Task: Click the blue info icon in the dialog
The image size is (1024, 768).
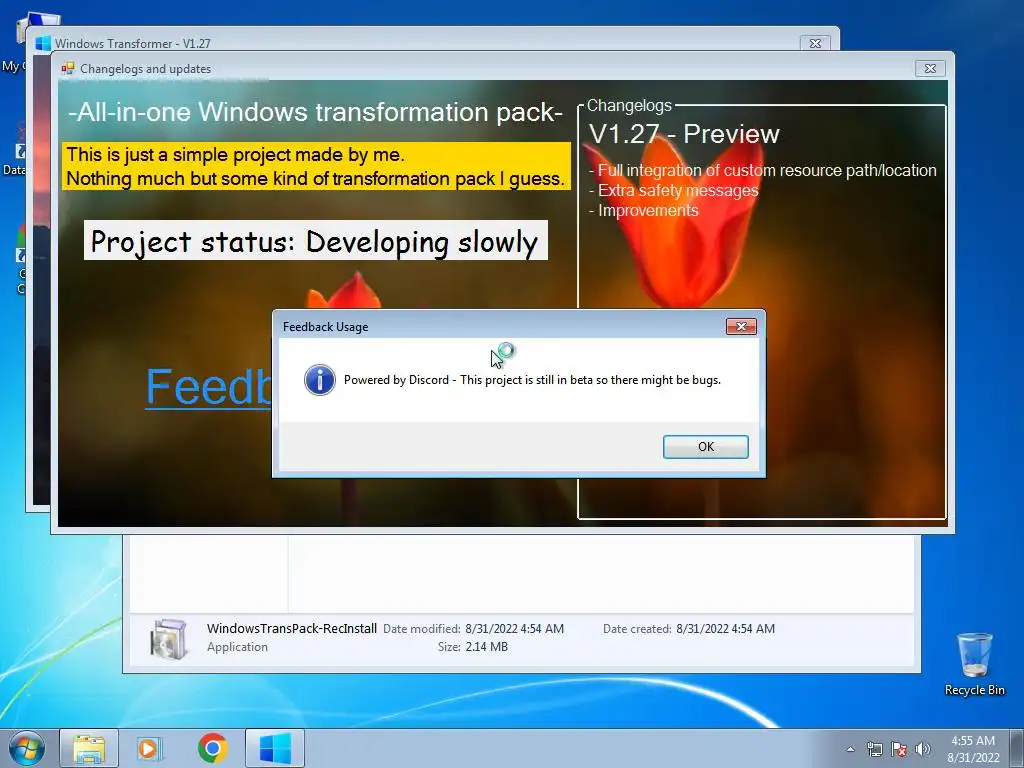Action: pos(320,380)
